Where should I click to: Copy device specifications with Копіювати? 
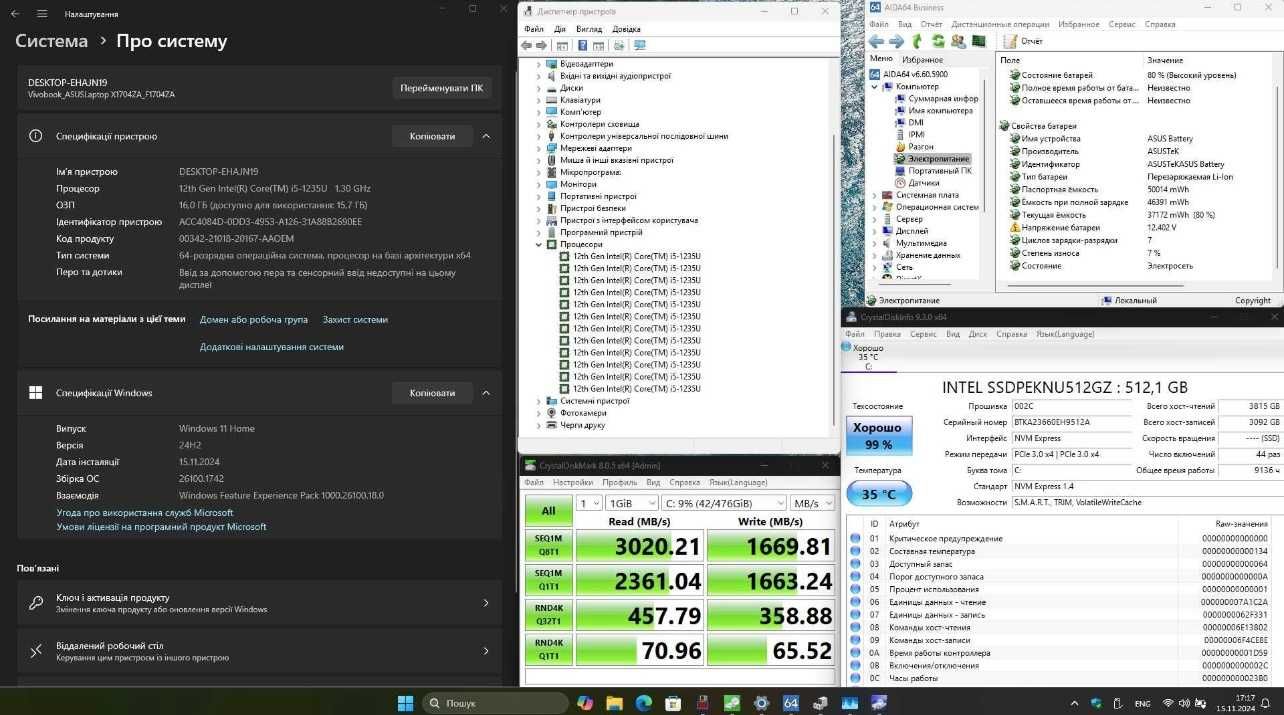(x=432, y=136)
